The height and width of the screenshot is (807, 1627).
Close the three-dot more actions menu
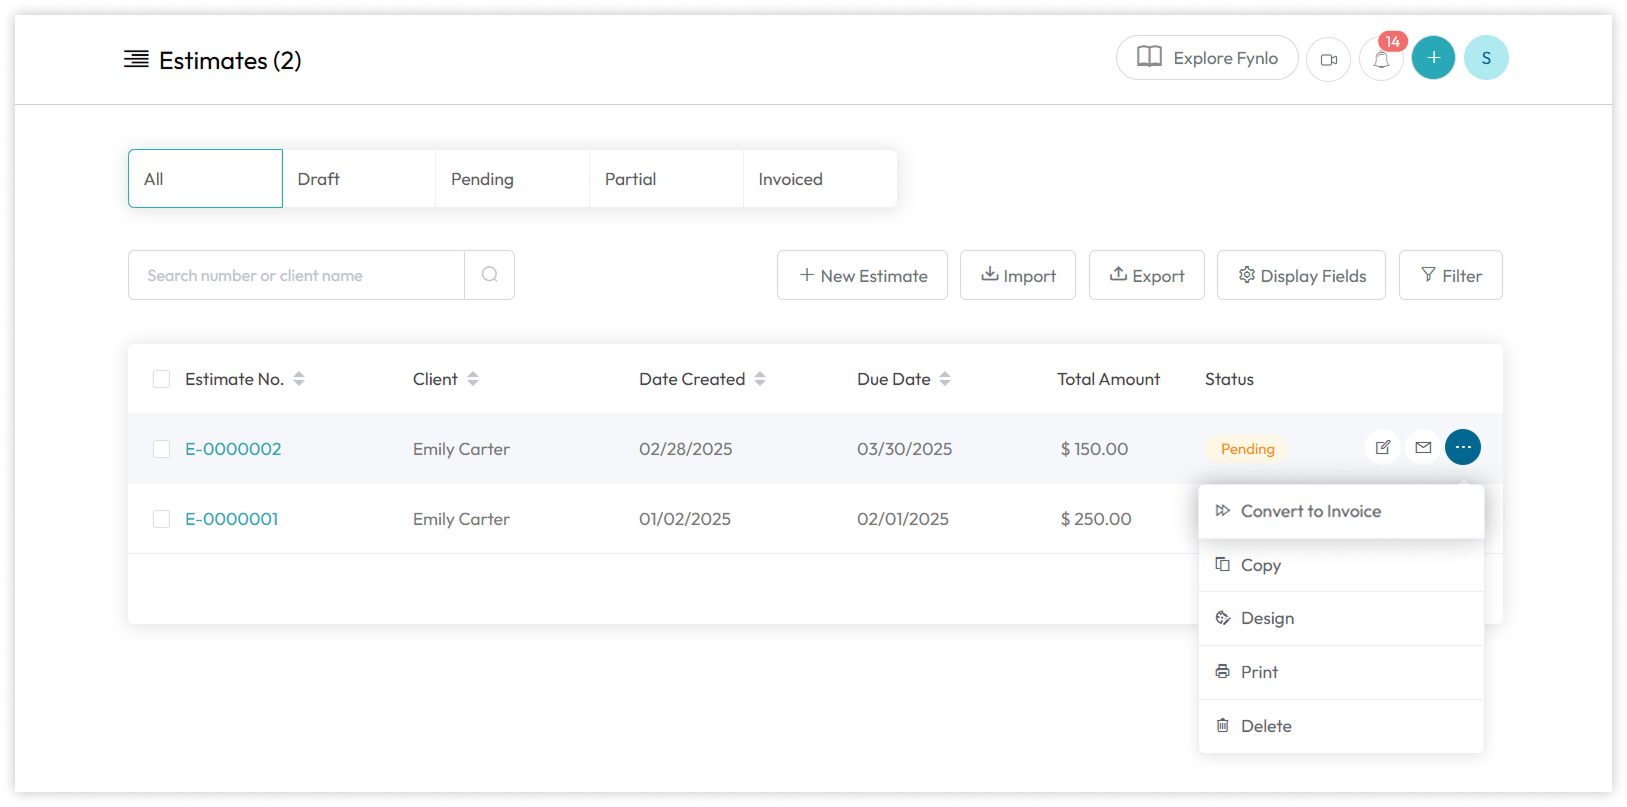coord(1463,447)
